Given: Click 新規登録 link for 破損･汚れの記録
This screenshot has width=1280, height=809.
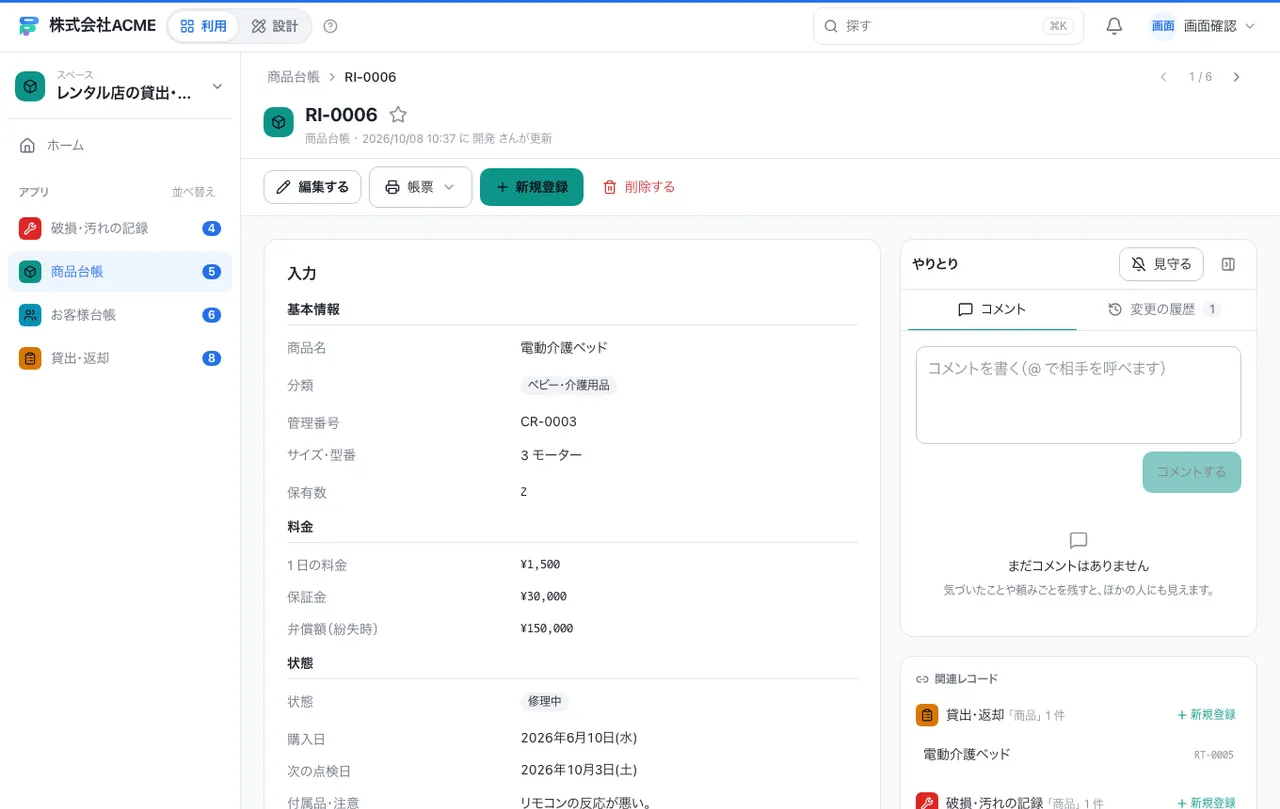Looking at the screenshot, I should pos(1206,803).
